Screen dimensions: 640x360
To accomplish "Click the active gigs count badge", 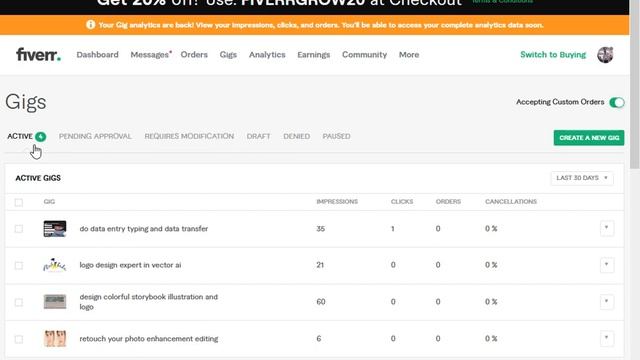I will [40, 136].
